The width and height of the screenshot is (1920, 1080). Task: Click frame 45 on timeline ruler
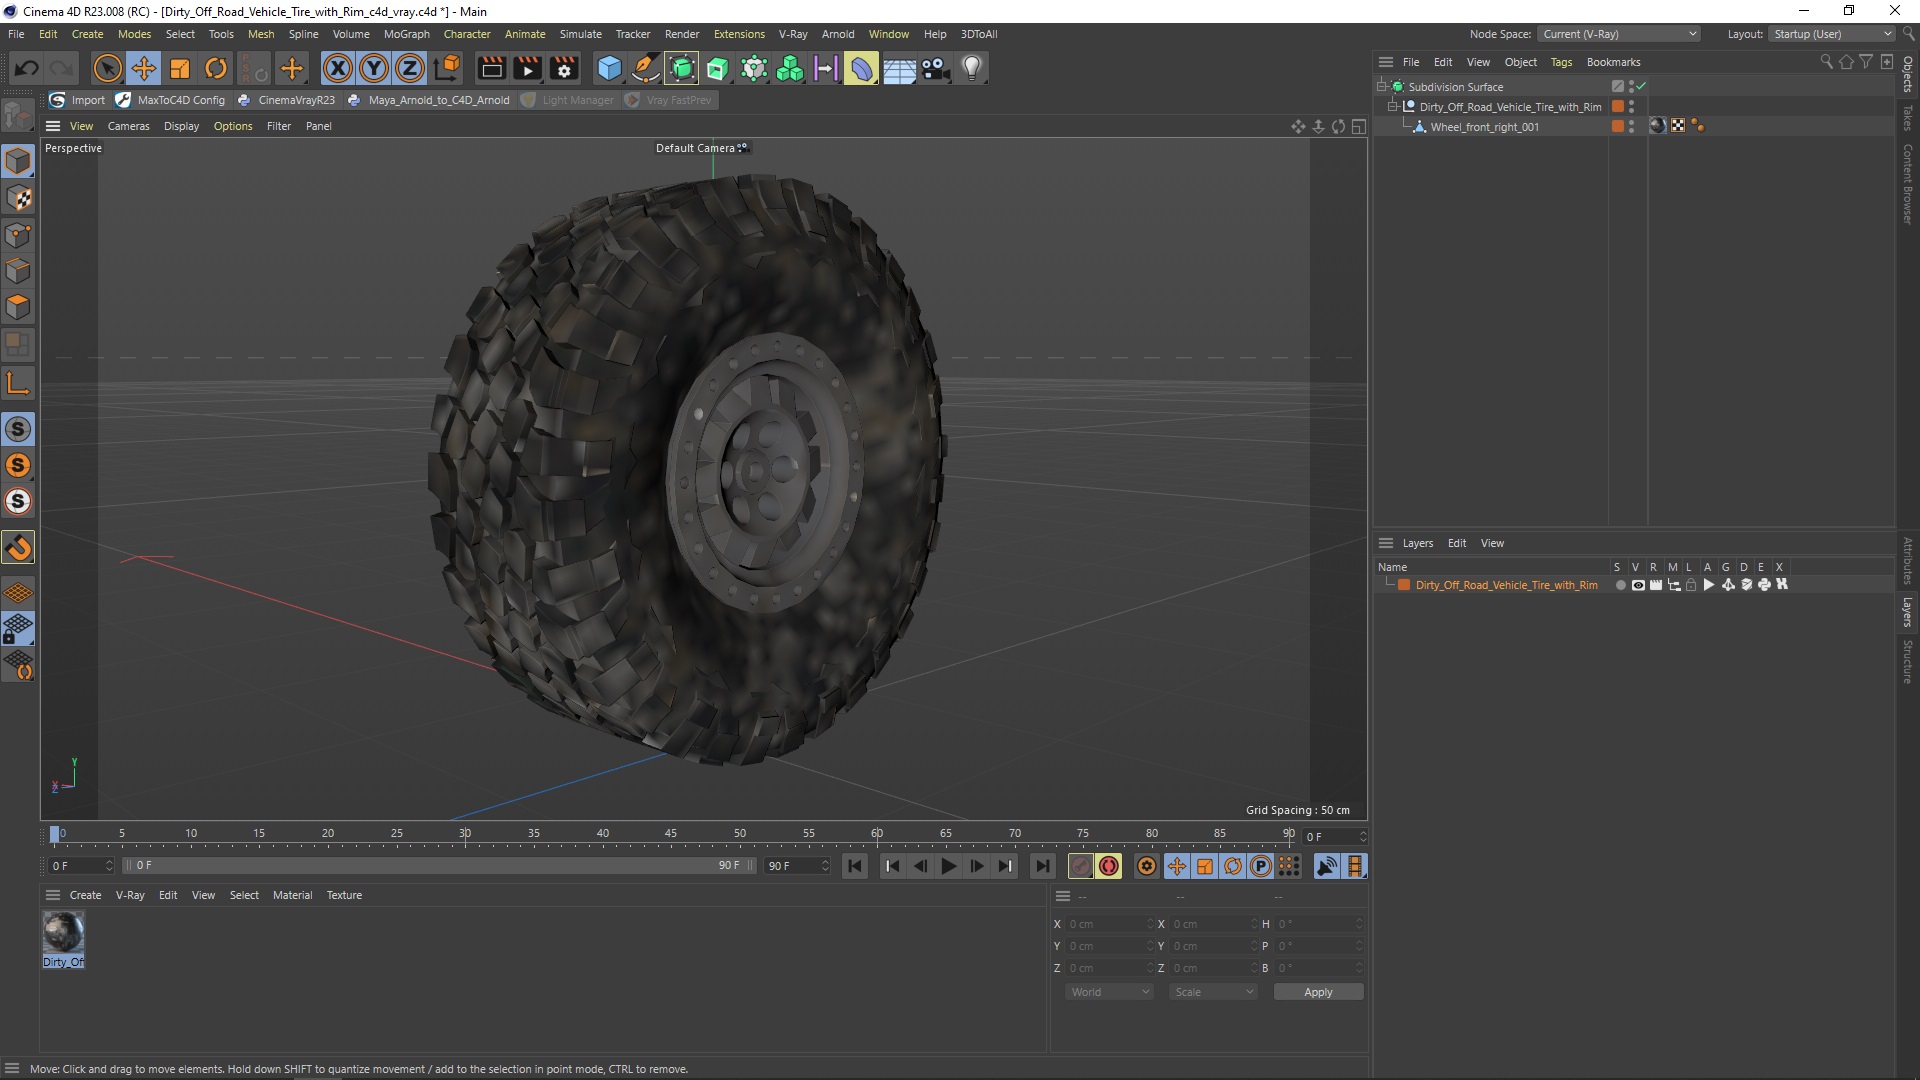point(670,833)
